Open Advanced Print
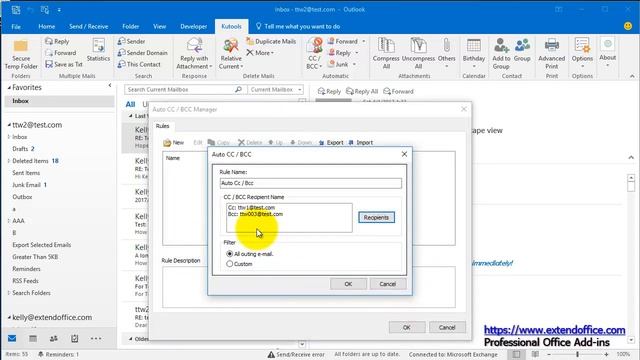This screenshot has width=640, height=360. tap(551, 54)
